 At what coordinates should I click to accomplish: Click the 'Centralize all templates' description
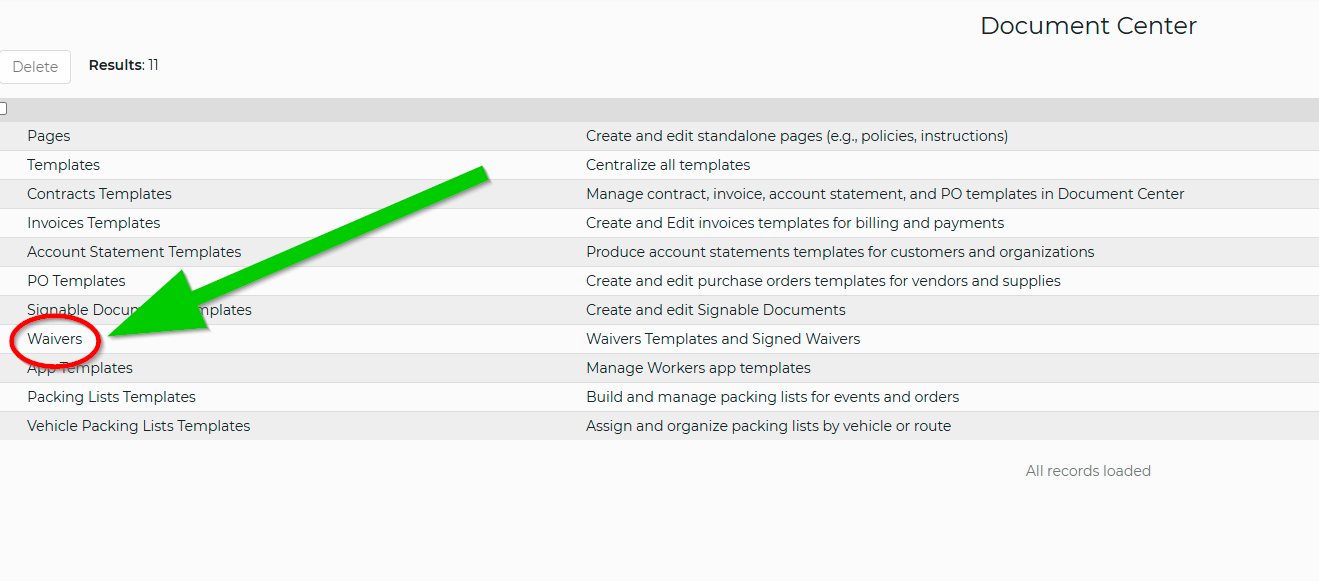668,165
